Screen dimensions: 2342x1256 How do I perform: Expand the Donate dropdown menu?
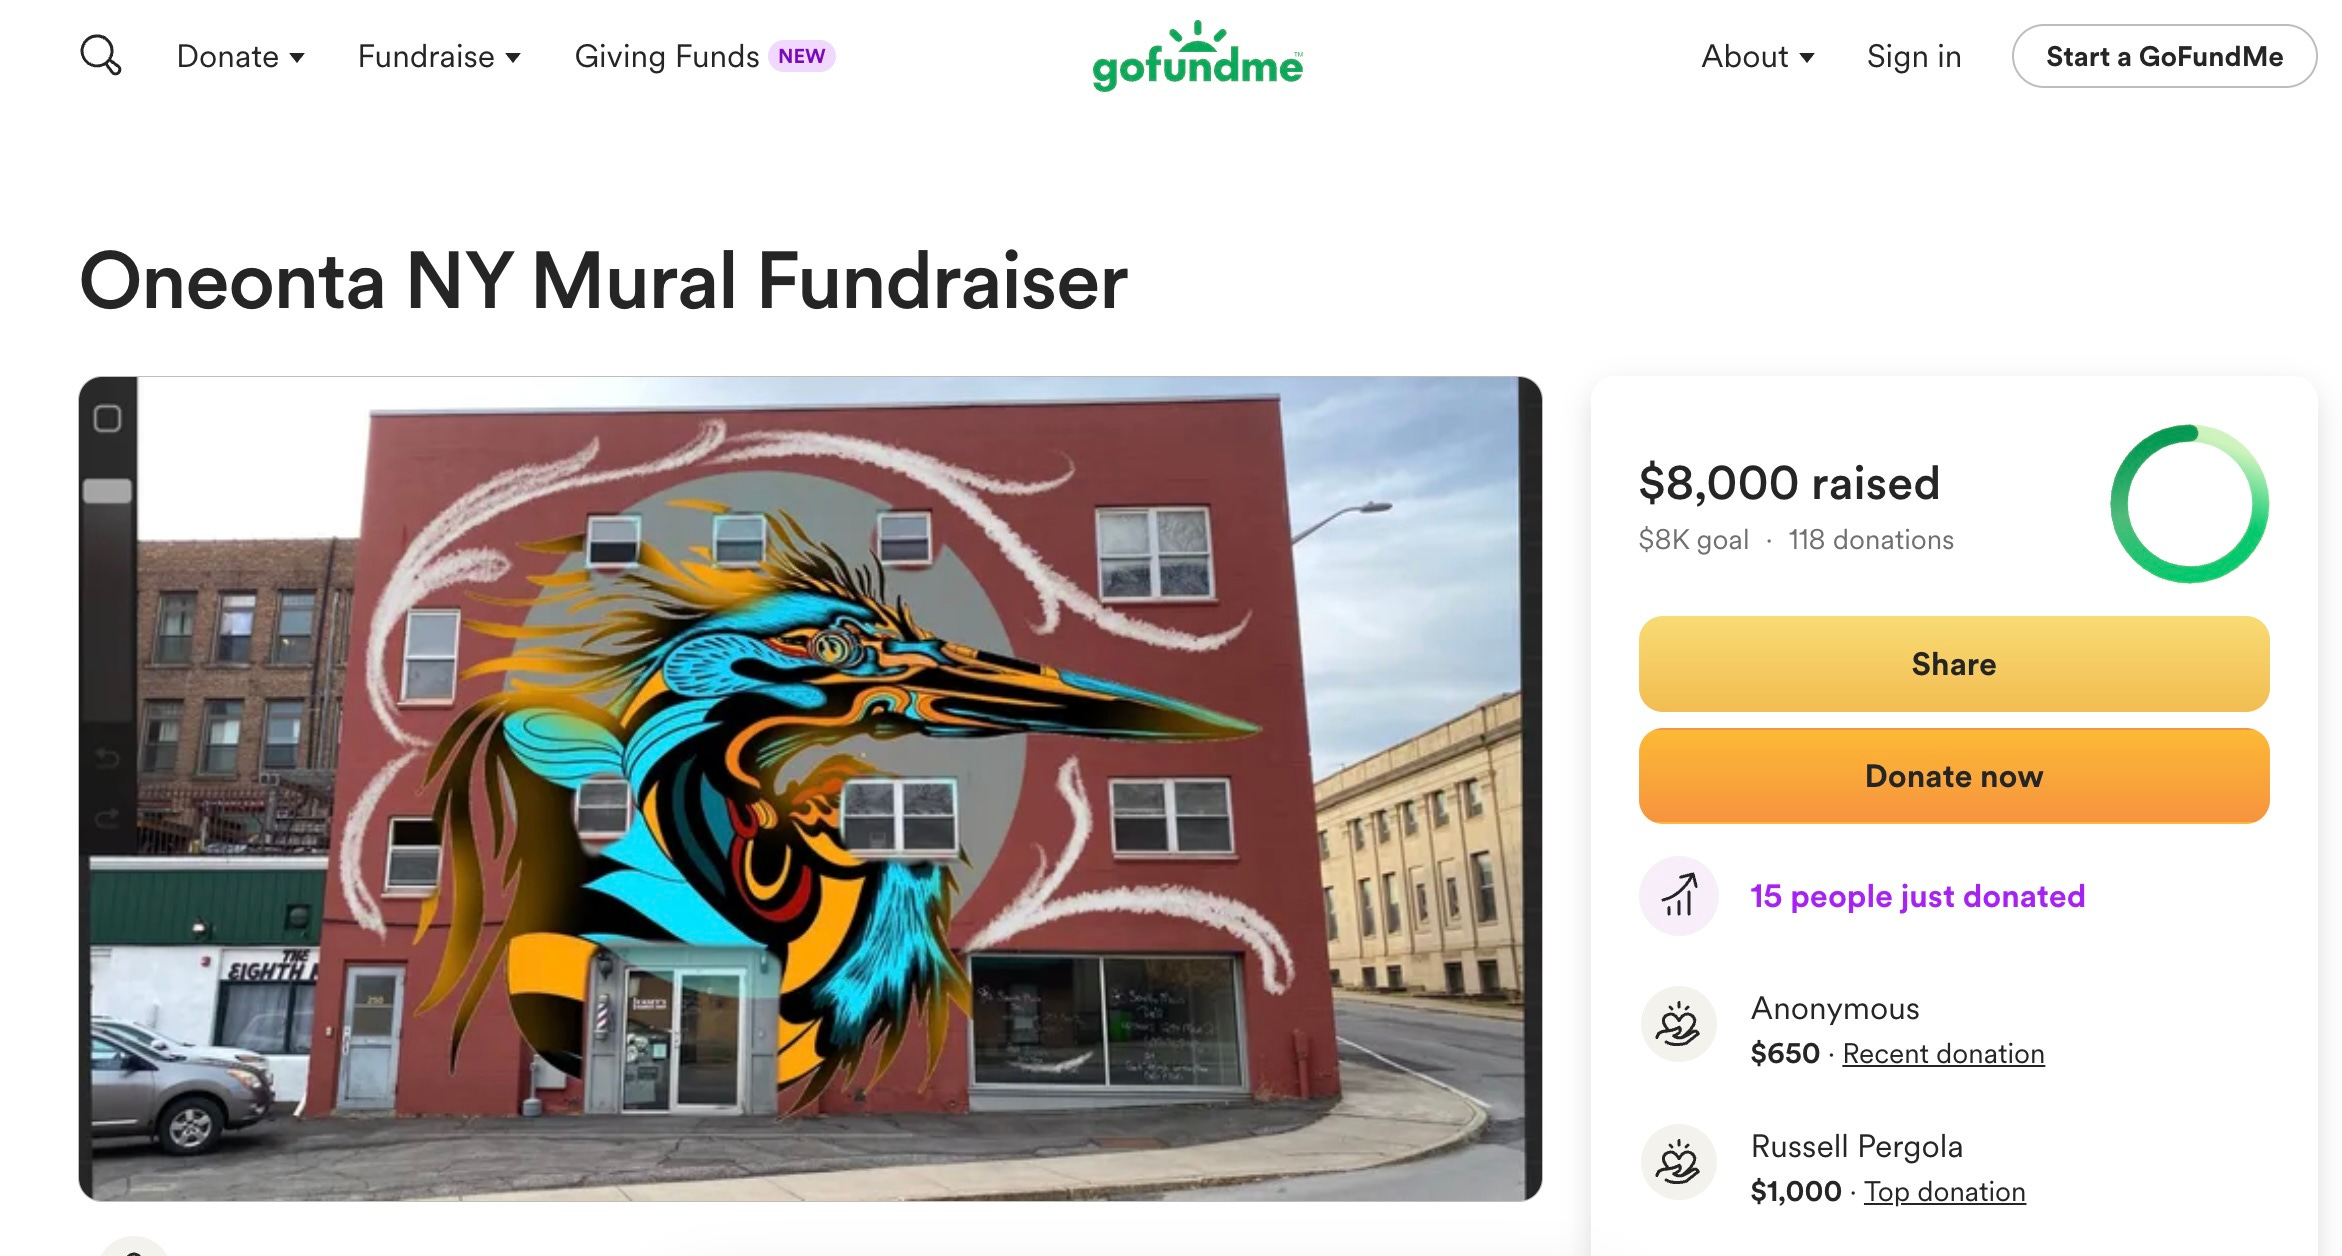[240, 56]
